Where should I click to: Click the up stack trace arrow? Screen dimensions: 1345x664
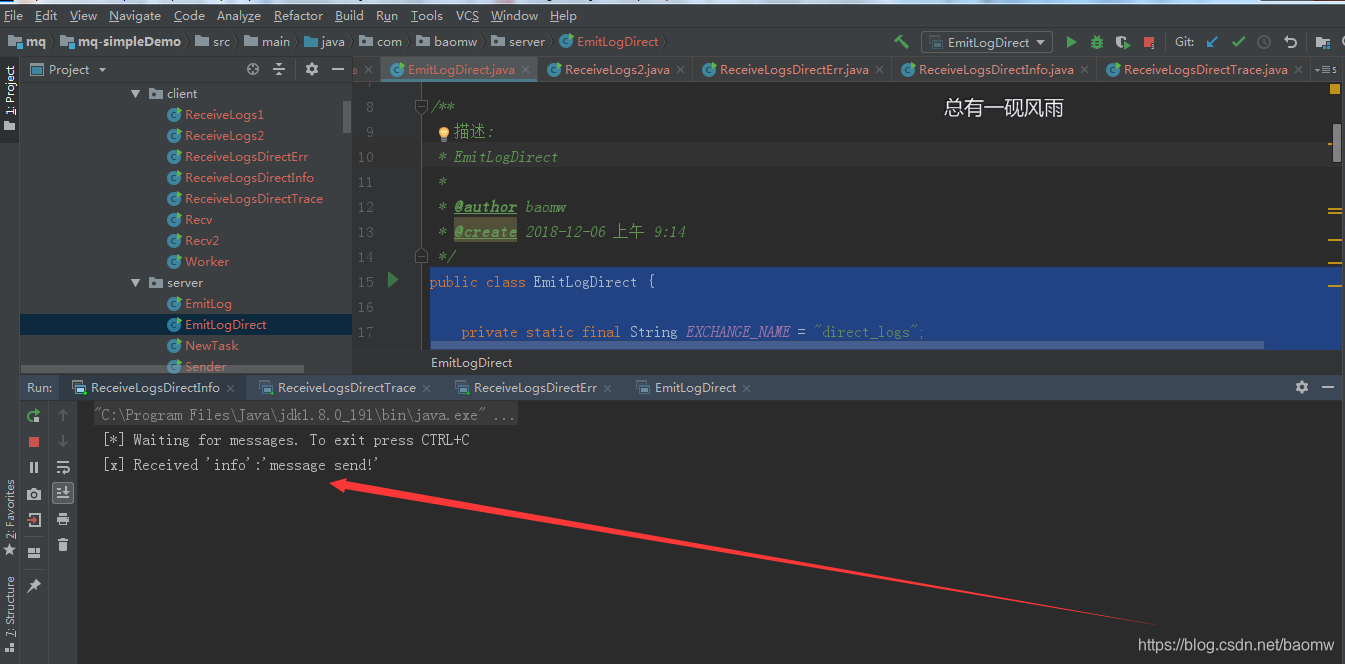[63, 415]
